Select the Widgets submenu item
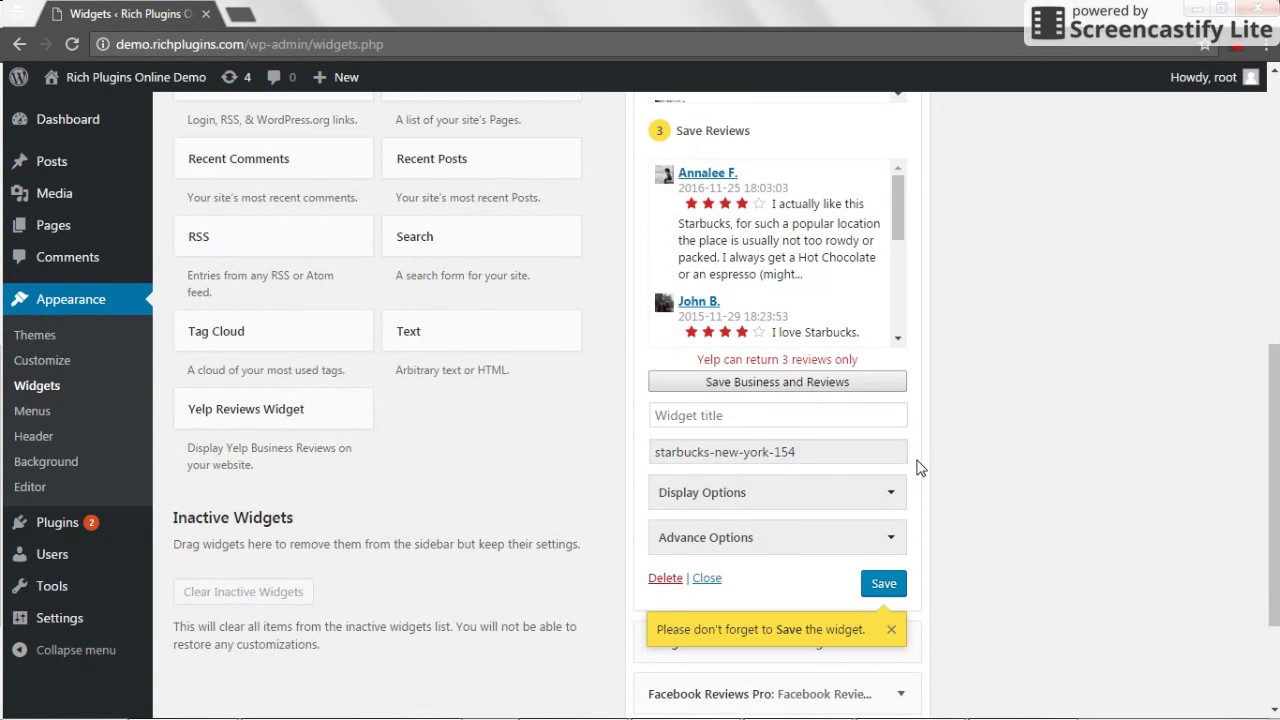The height and width of the screenshot is (720, 1280). (37, 385)
